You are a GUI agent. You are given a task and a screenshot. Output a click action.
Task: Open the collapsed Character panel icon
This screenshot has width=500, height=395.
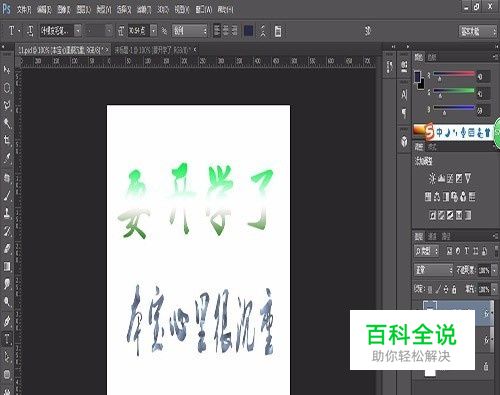[404, 95]
